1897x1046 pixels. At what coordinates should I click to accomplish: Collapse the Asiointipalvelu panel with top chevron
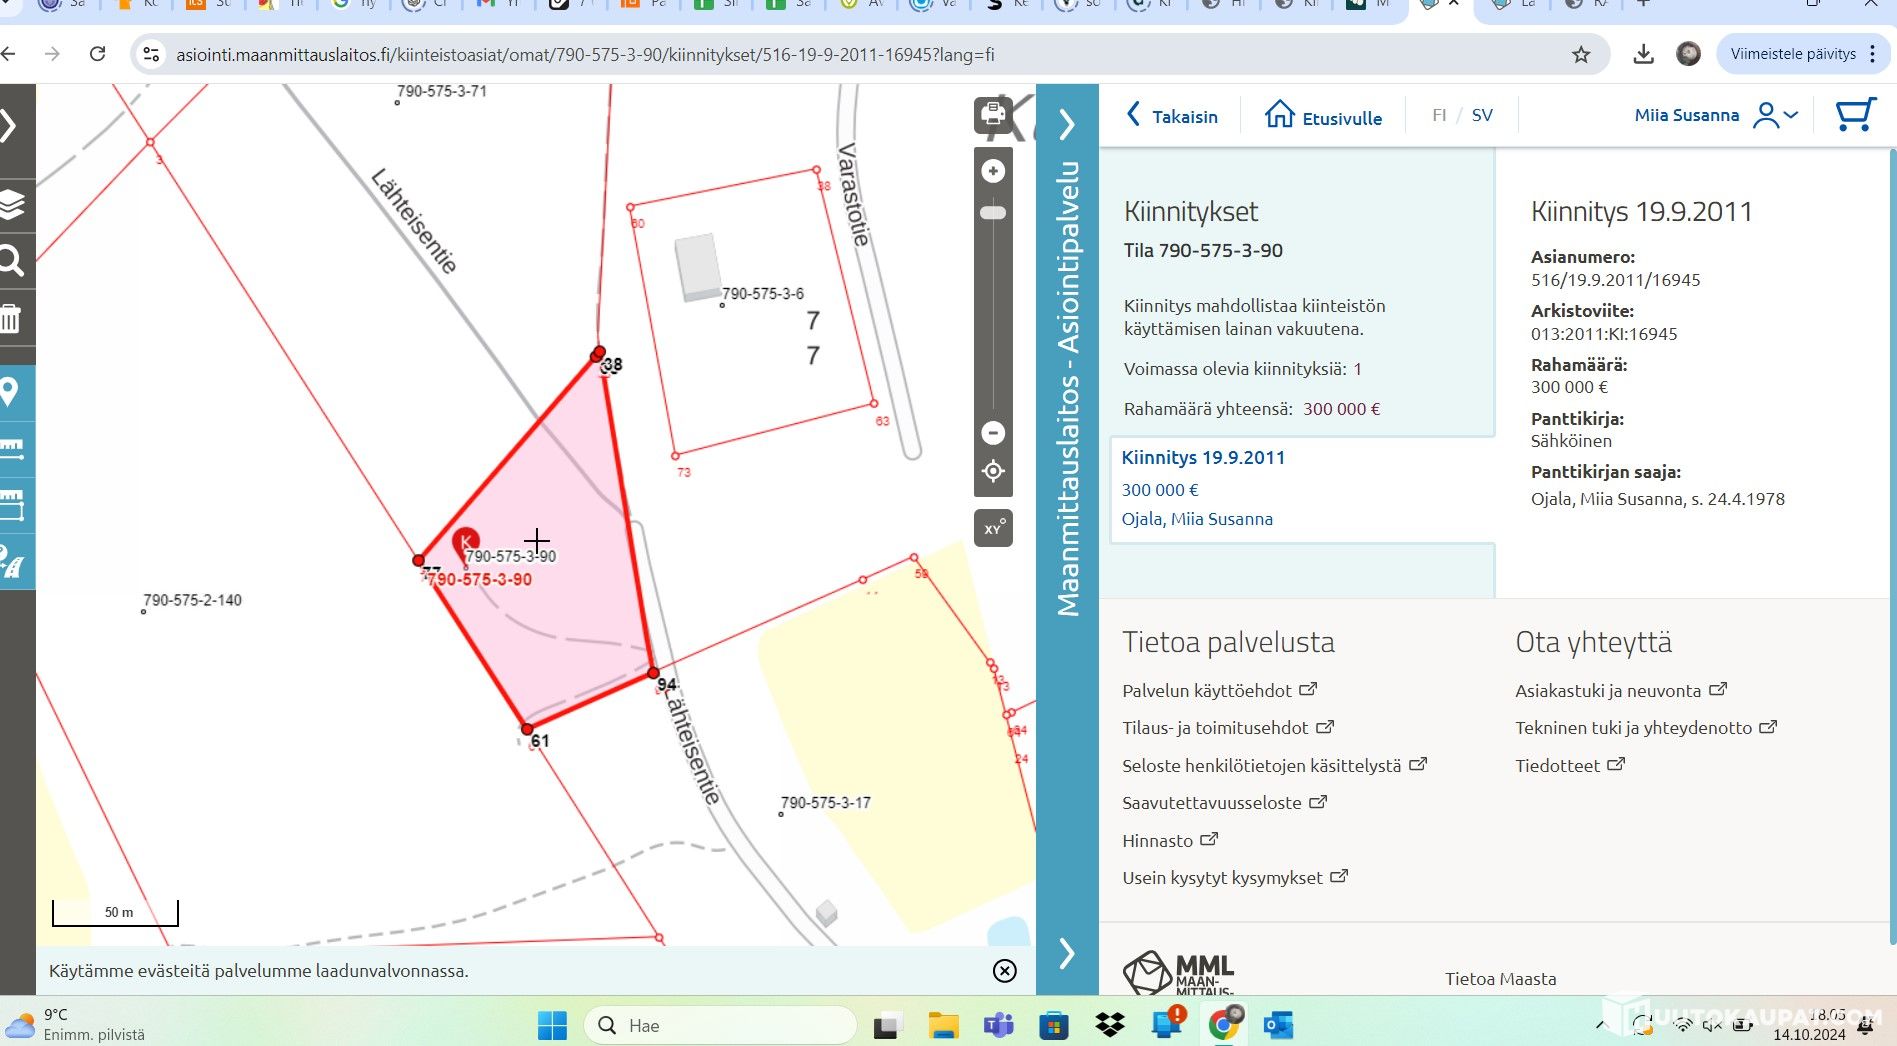(1067, 125)
